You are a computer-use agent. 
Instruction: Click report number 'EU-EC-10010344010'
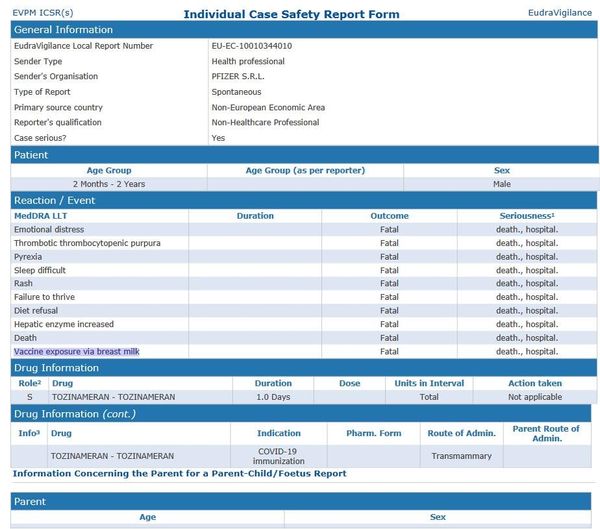point(252,46)
